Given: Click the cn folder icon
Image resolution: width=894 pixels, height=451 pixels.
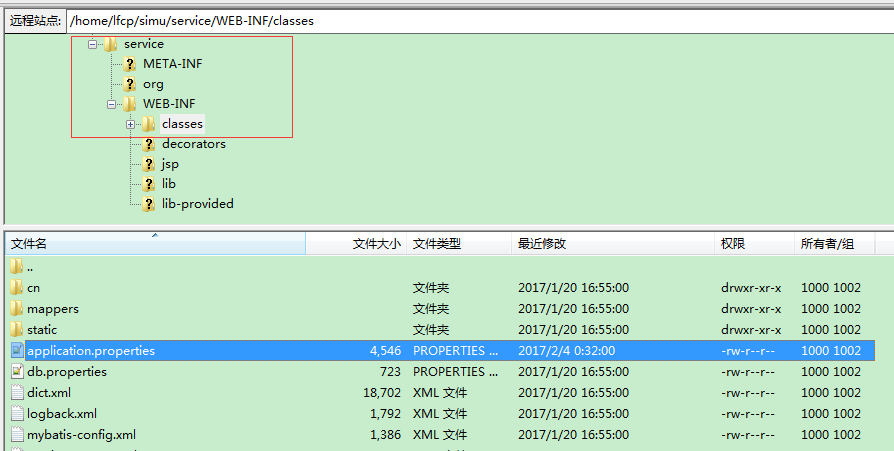Looking at the screenshot, I should 17,287.
